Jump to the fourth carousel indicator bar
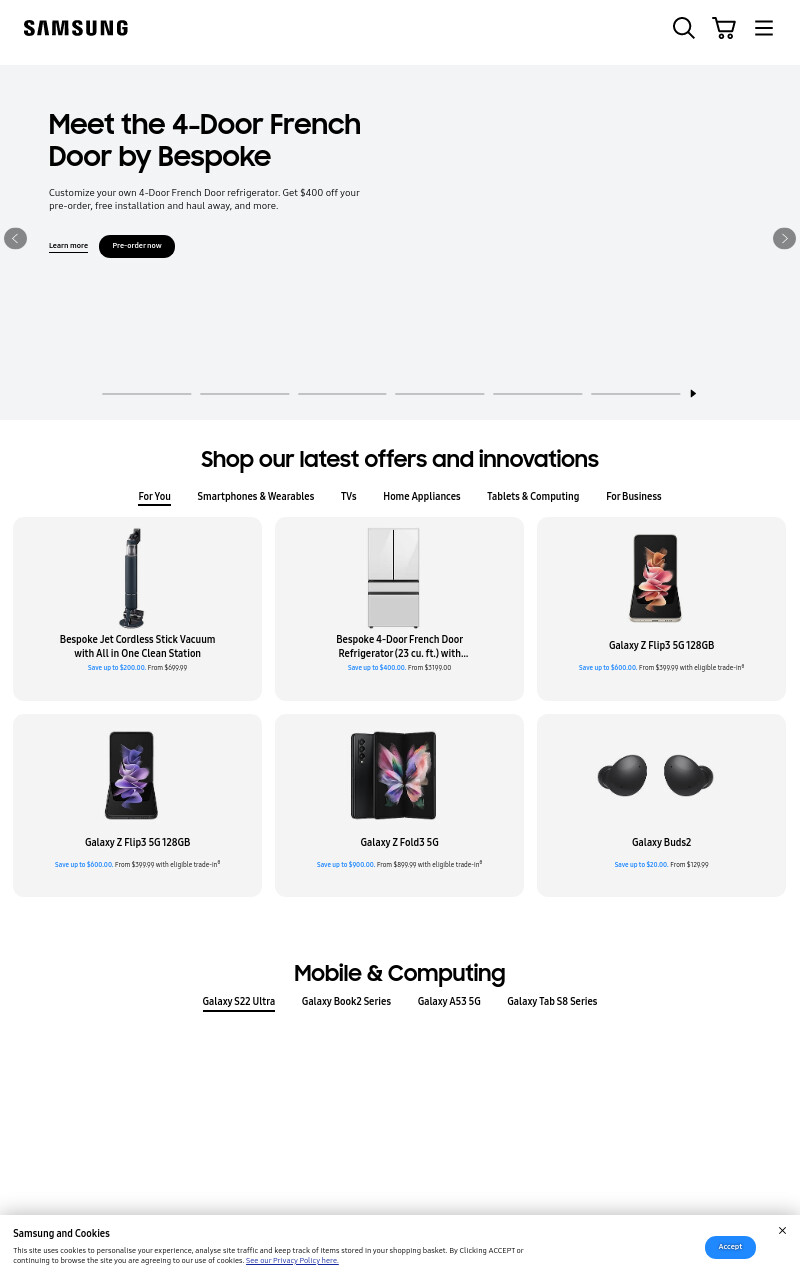 [x=440, y=394]
